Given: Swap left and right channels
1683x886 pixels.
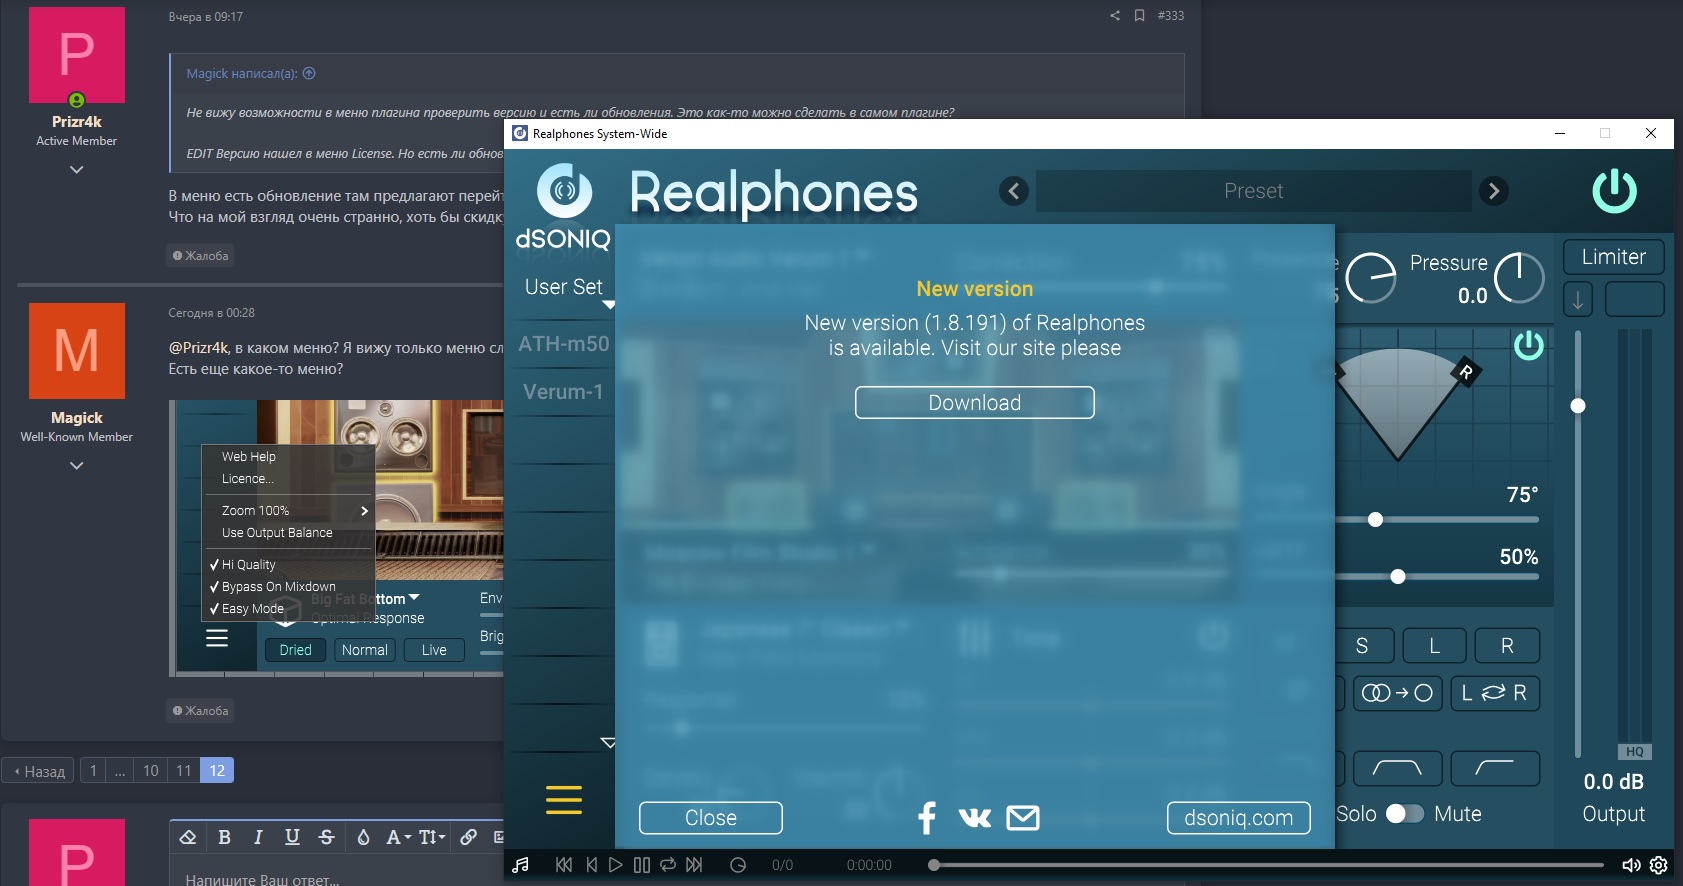Looking at the screenshot, I should (1495, 693).
